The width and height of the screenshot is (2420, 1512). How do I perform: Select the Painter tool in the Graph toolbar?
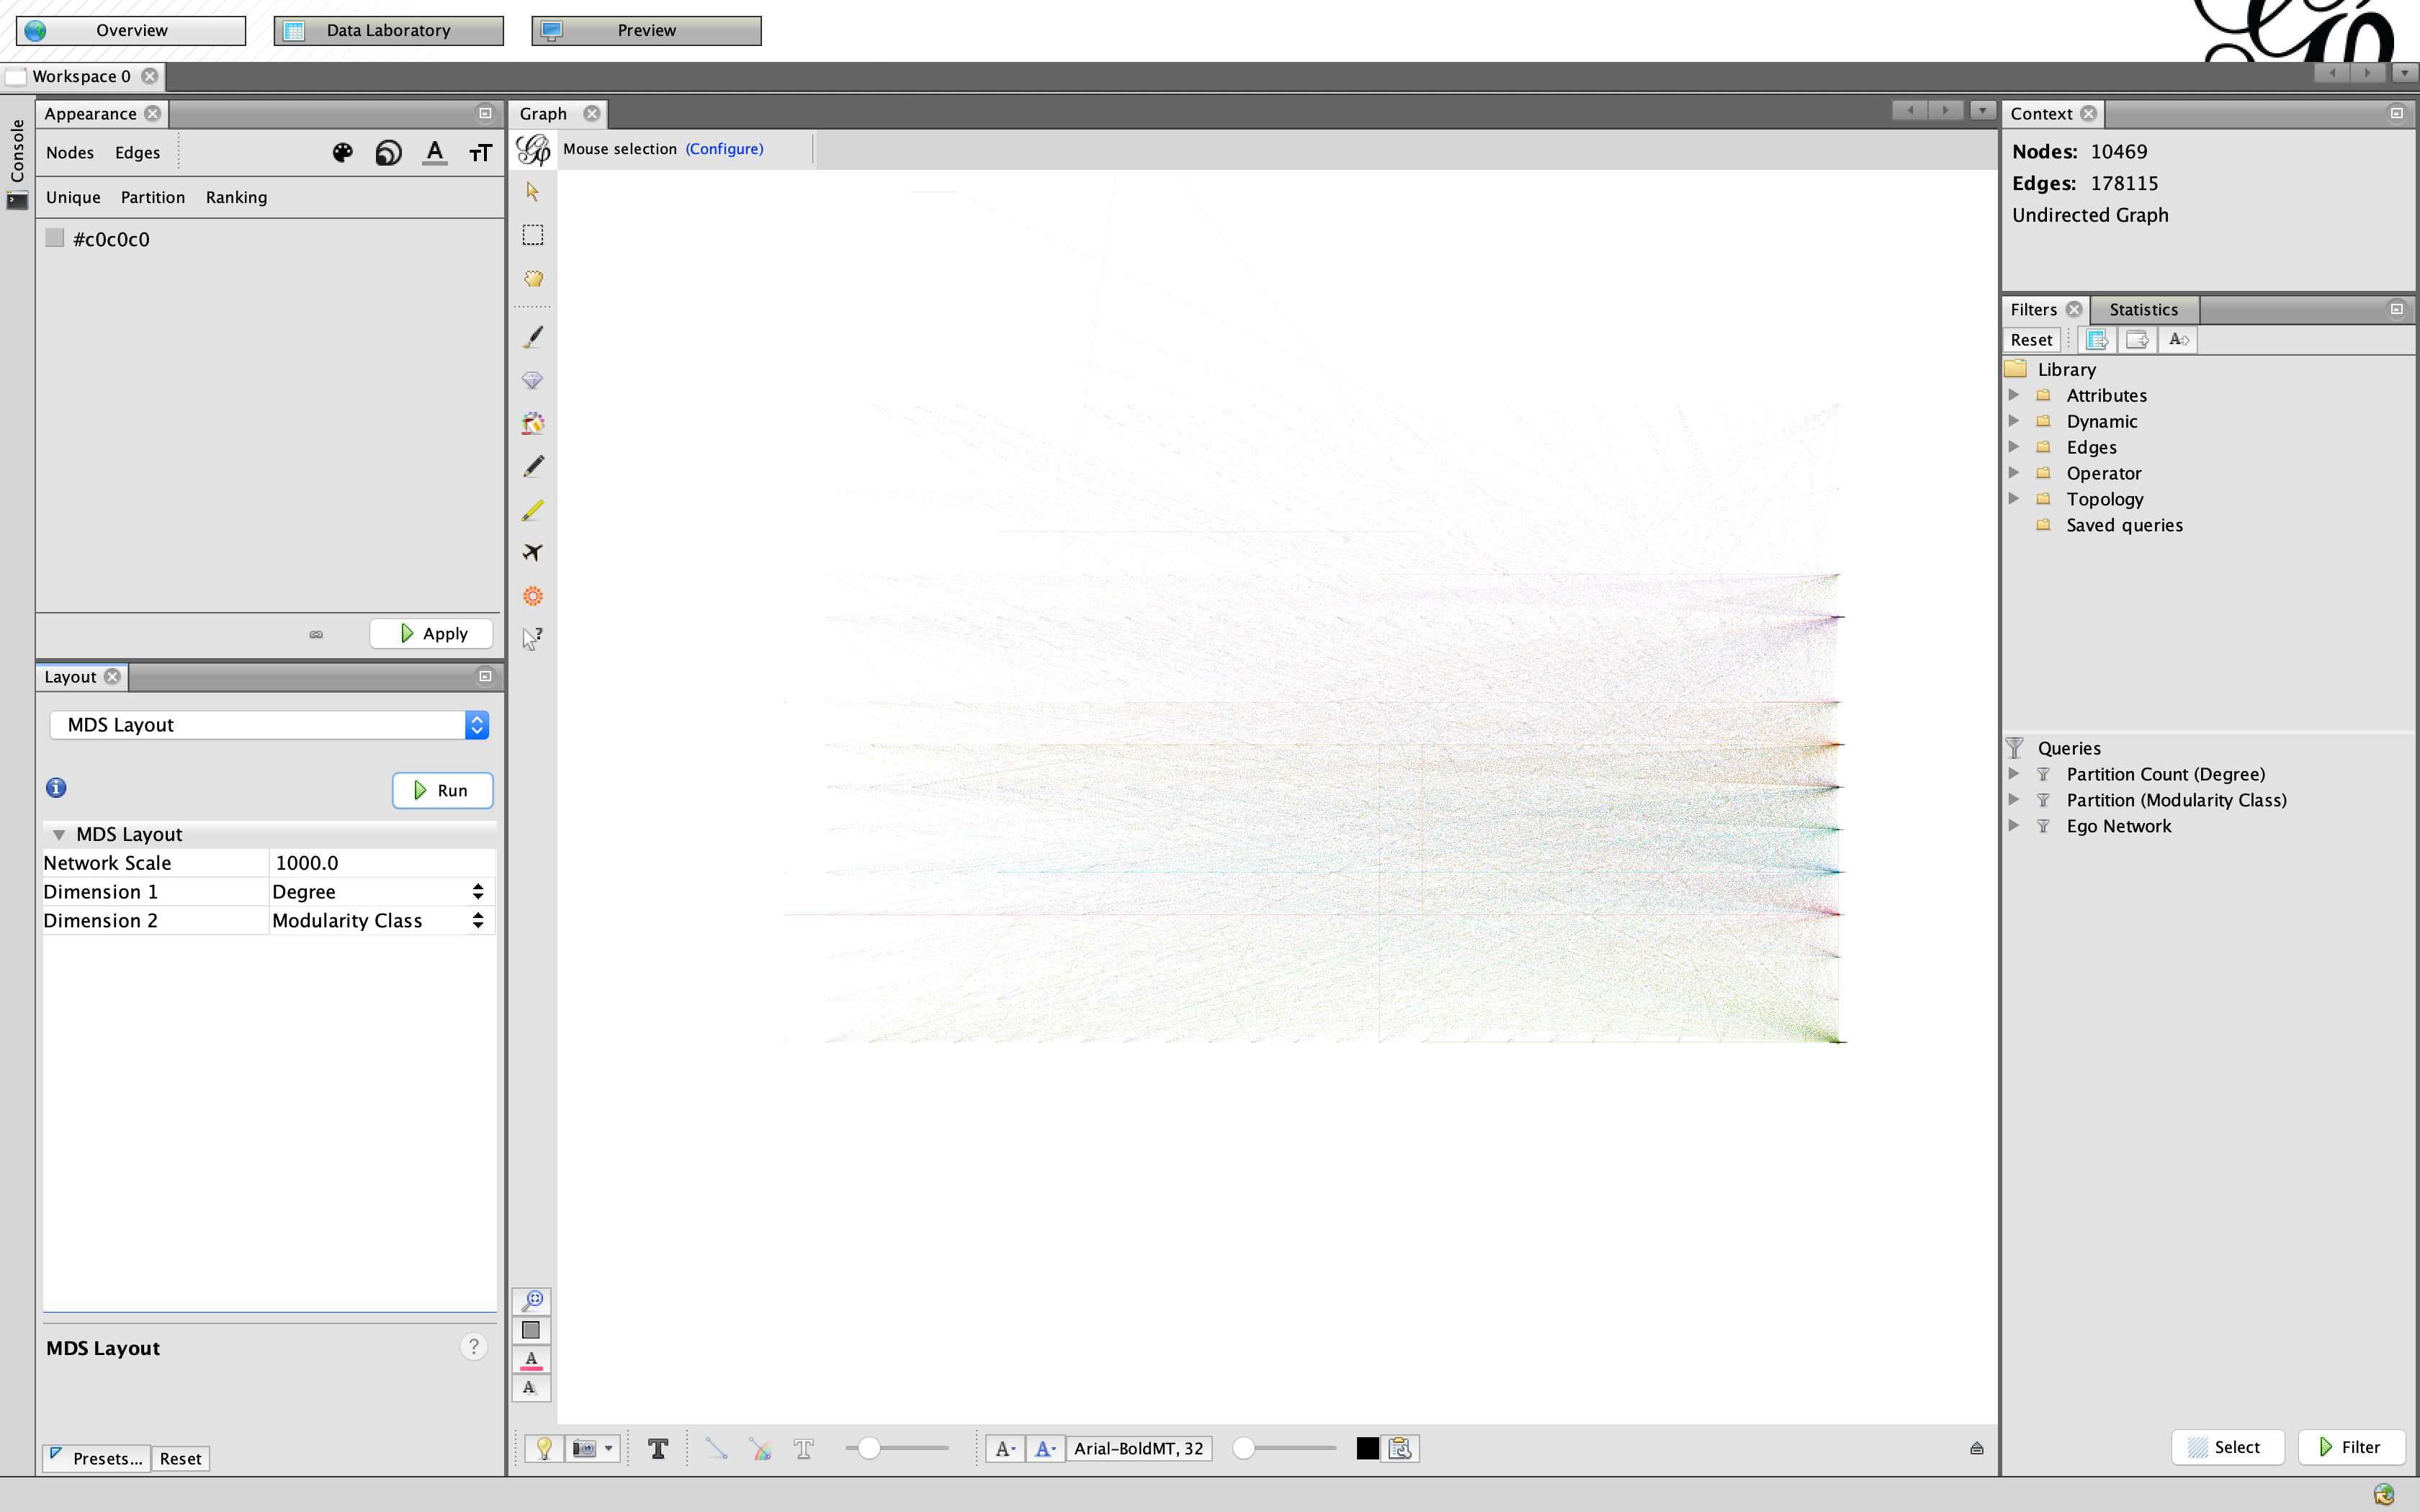tap(533, 336)
